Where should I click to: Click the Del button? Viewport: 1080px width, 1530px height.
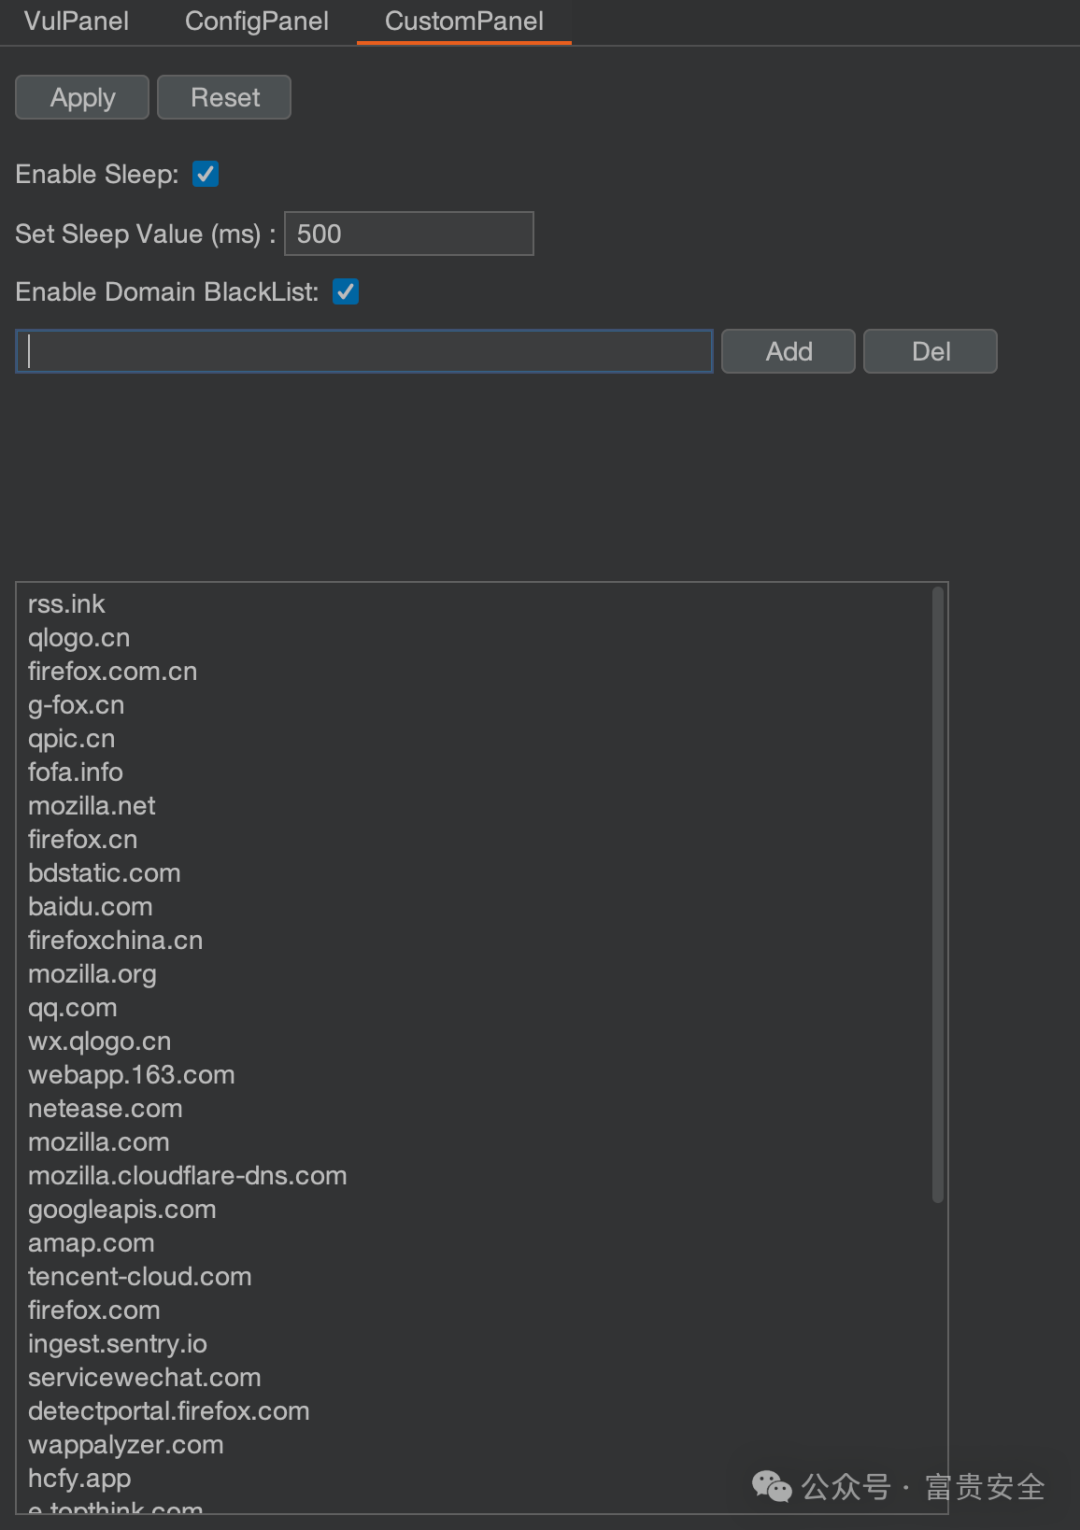point(930,352)
